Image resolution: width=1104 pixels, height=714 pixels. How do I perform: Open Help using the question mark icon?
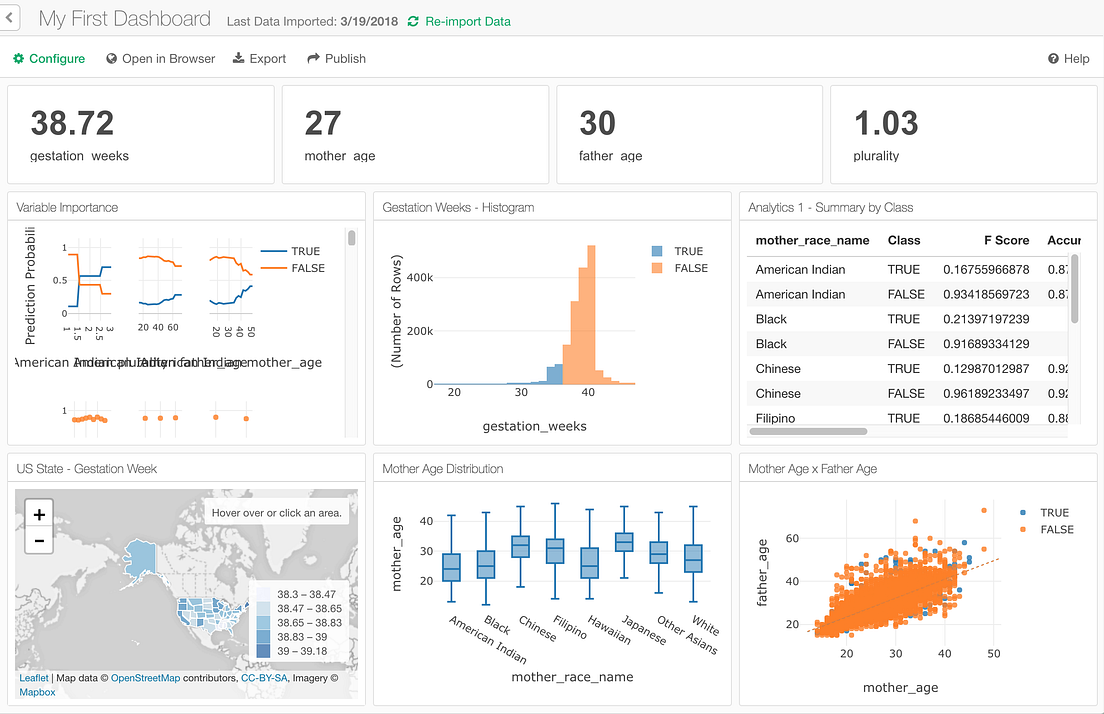[1052, 59]
